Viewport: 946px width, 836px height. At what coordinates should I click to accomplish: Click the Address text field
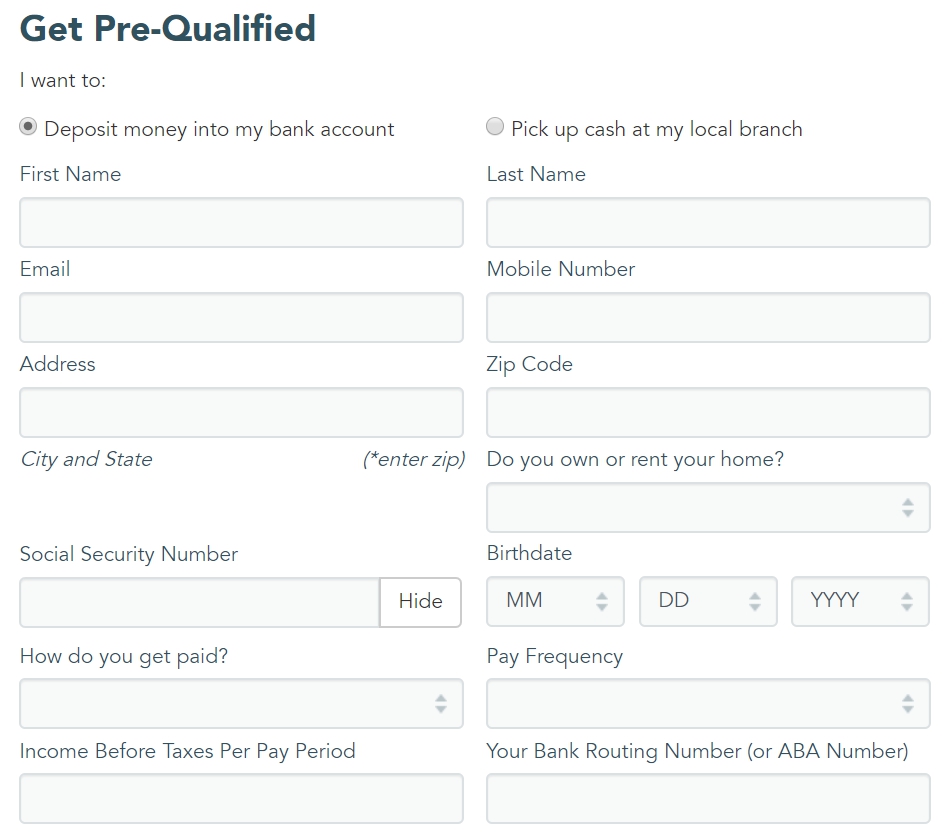pyautogui.click(x=241, y=412)
